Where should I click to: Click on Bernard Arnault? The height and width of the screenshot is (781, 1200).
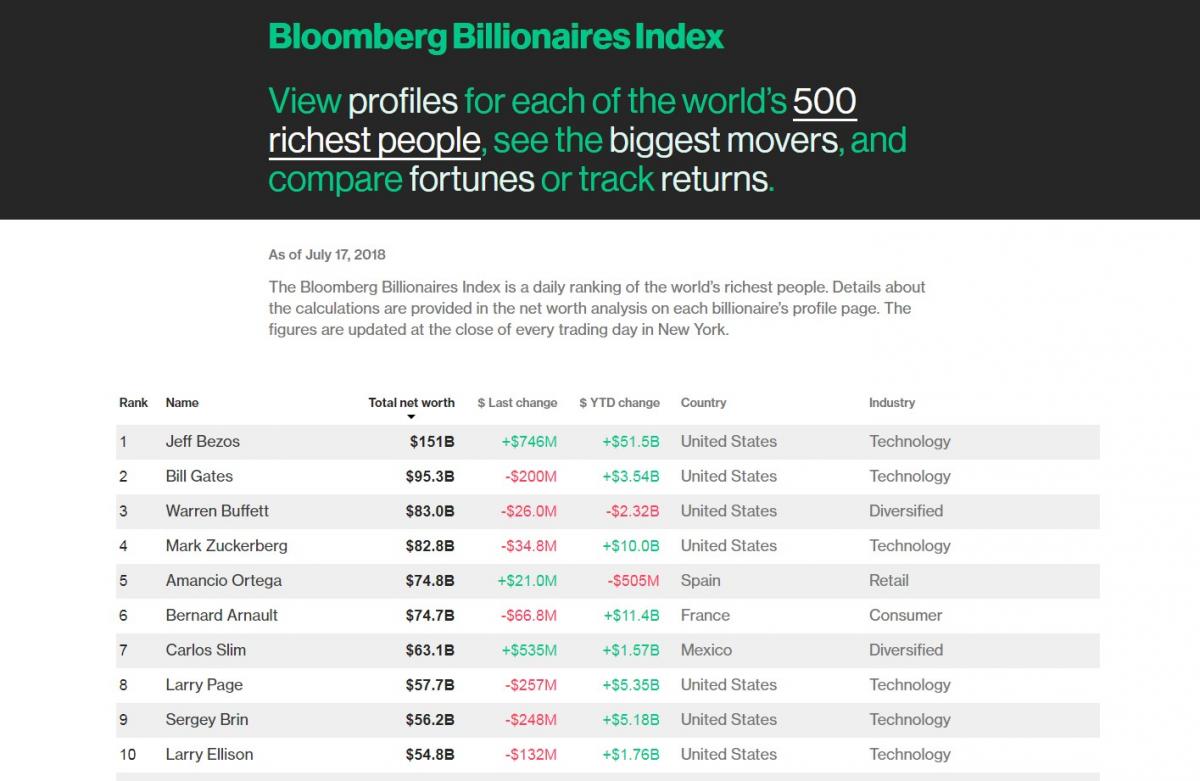click(222, 615)
